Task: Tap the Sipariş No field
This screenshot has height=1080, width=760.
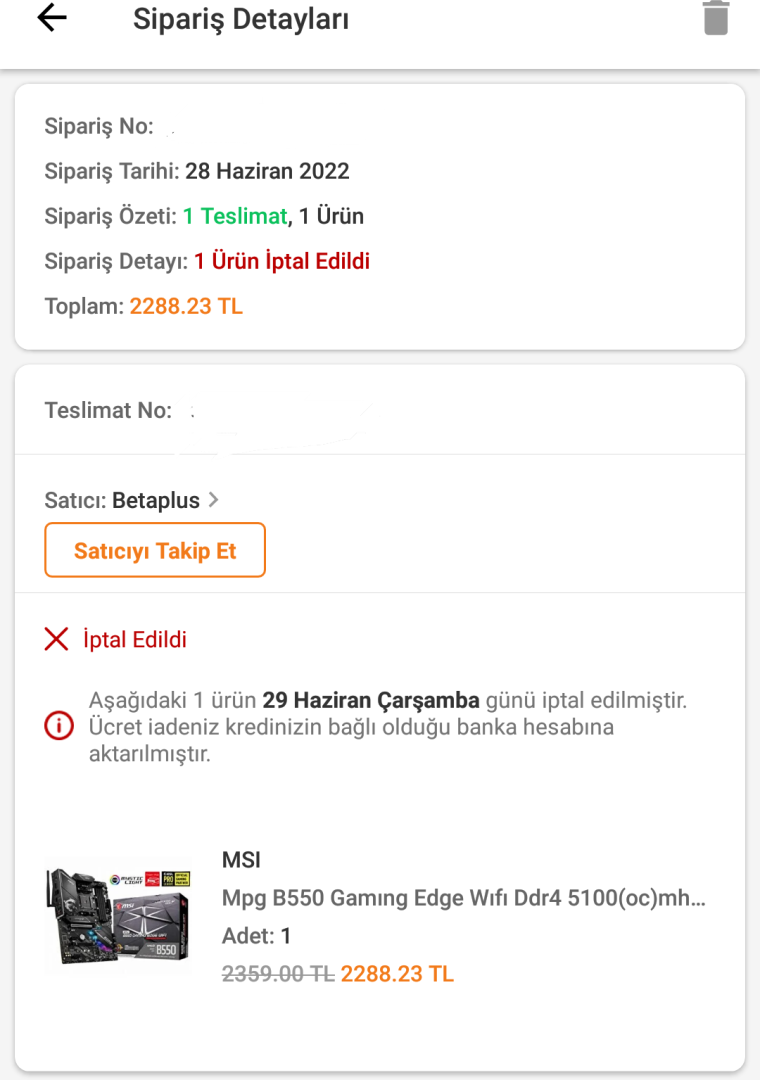Action: 99,126
